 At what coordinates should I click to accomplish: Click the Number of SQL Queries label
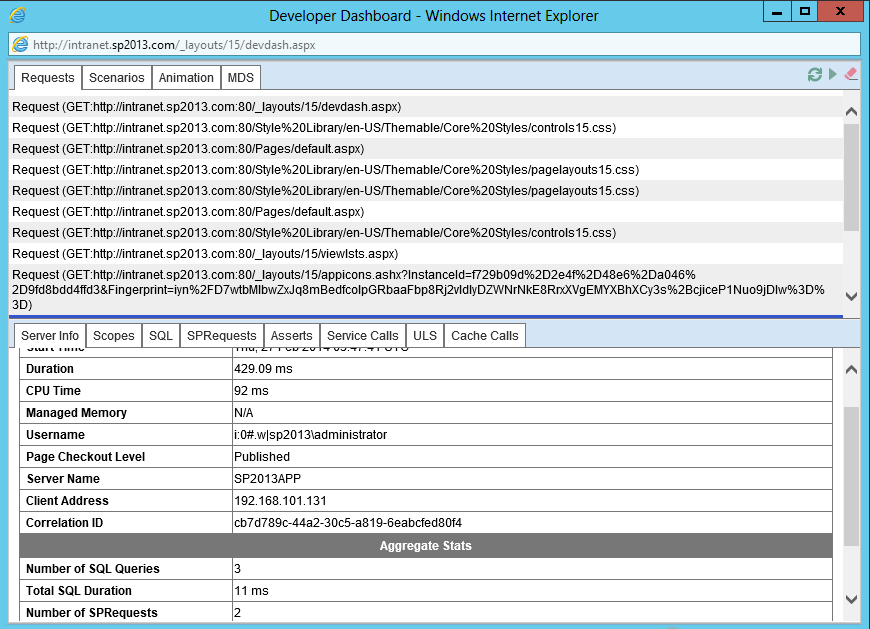pyautogui.click(x=93, y=569)
